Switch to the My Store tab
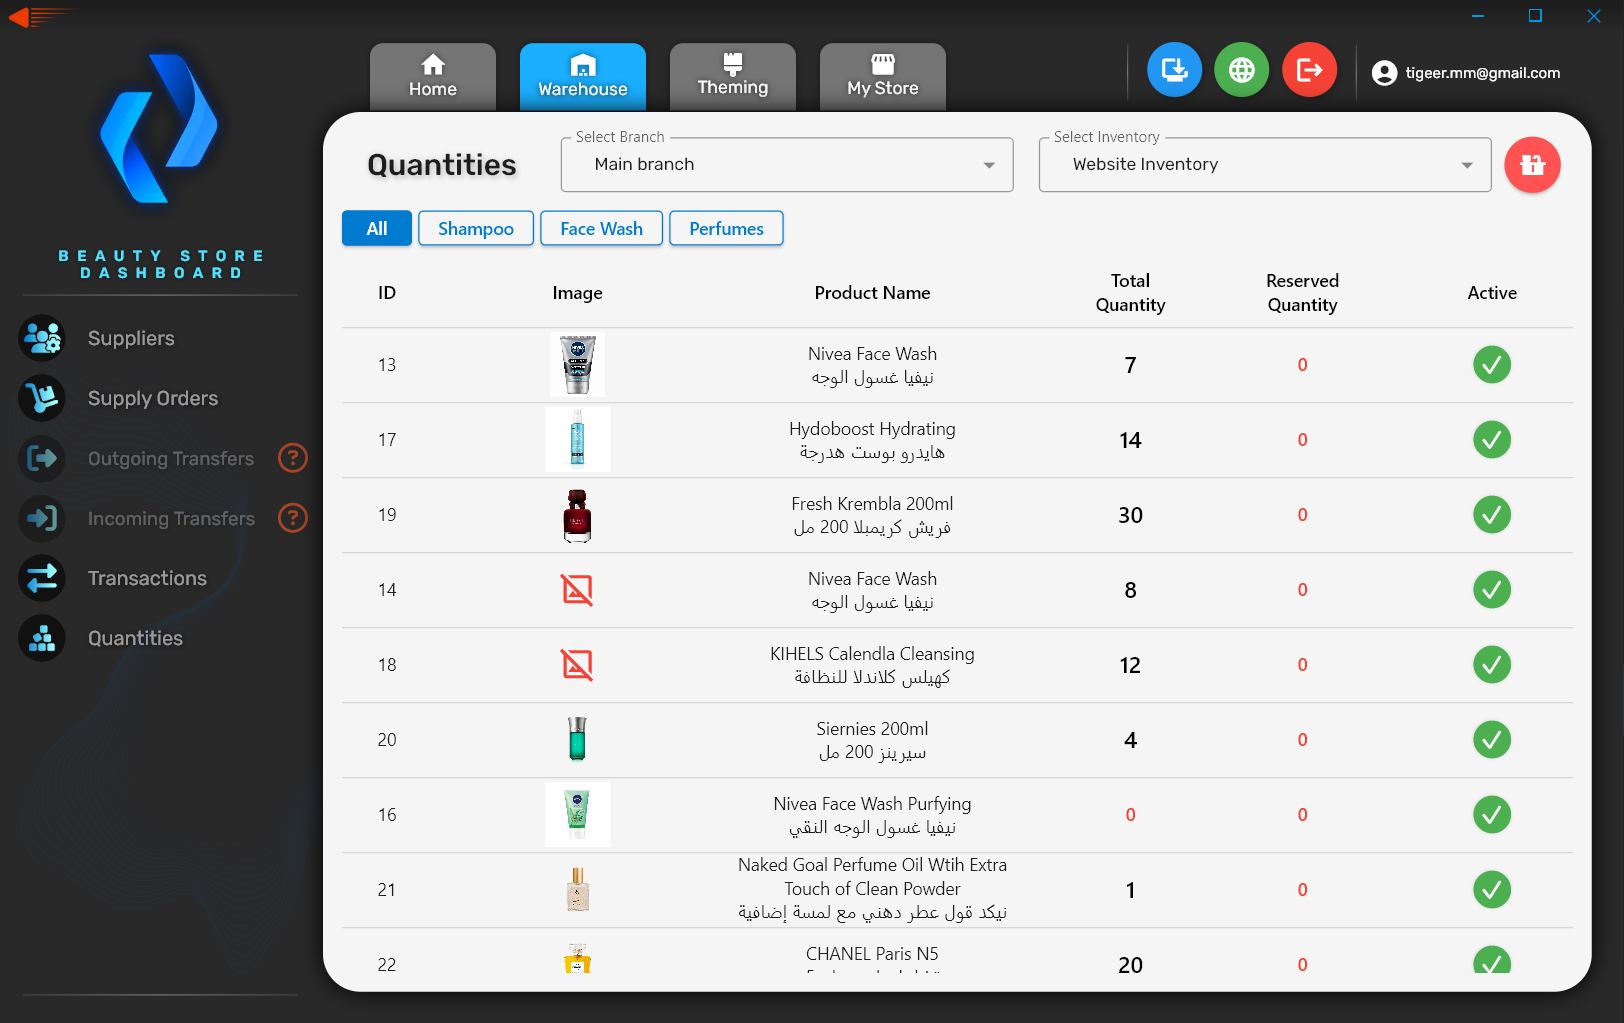 tap(882, 76)
